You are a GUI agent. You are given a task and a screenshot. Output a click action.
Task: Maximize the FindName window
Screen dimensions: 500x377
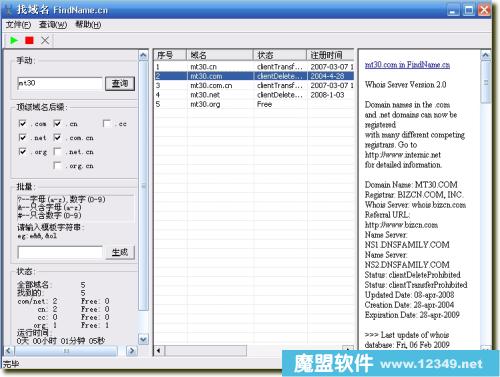point(468,10)
